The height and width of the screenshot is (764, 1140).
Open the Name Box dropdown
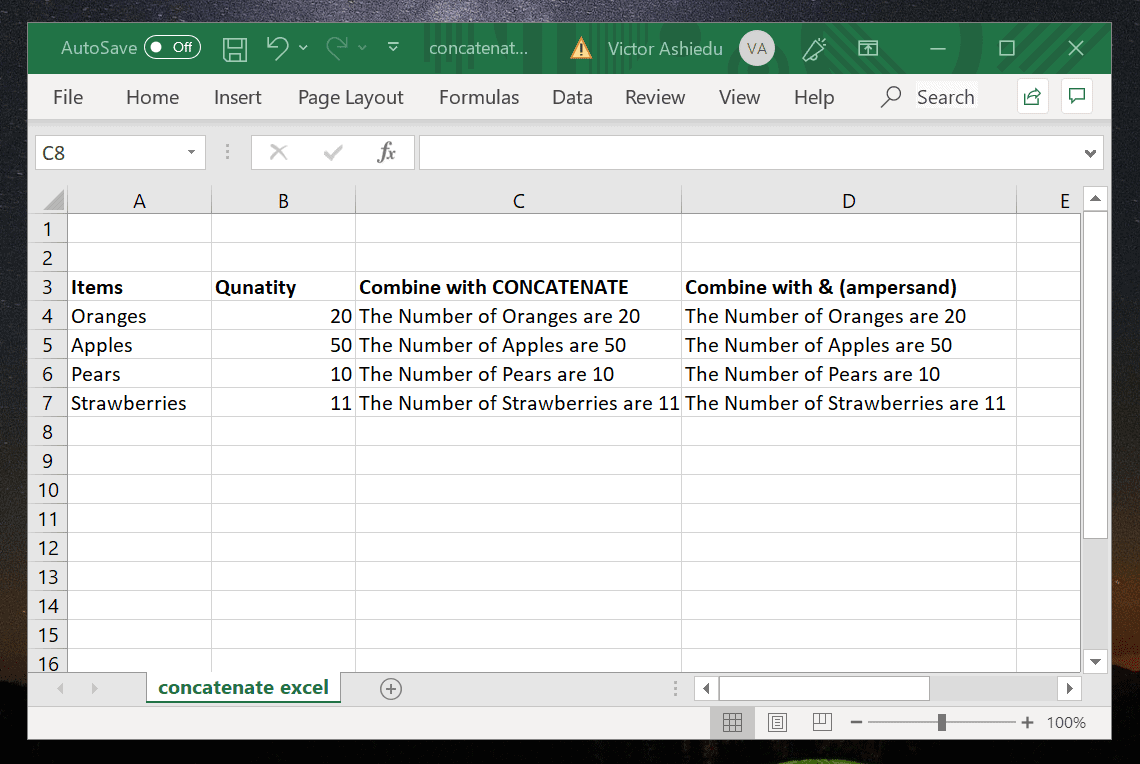[x=190, y=152]
